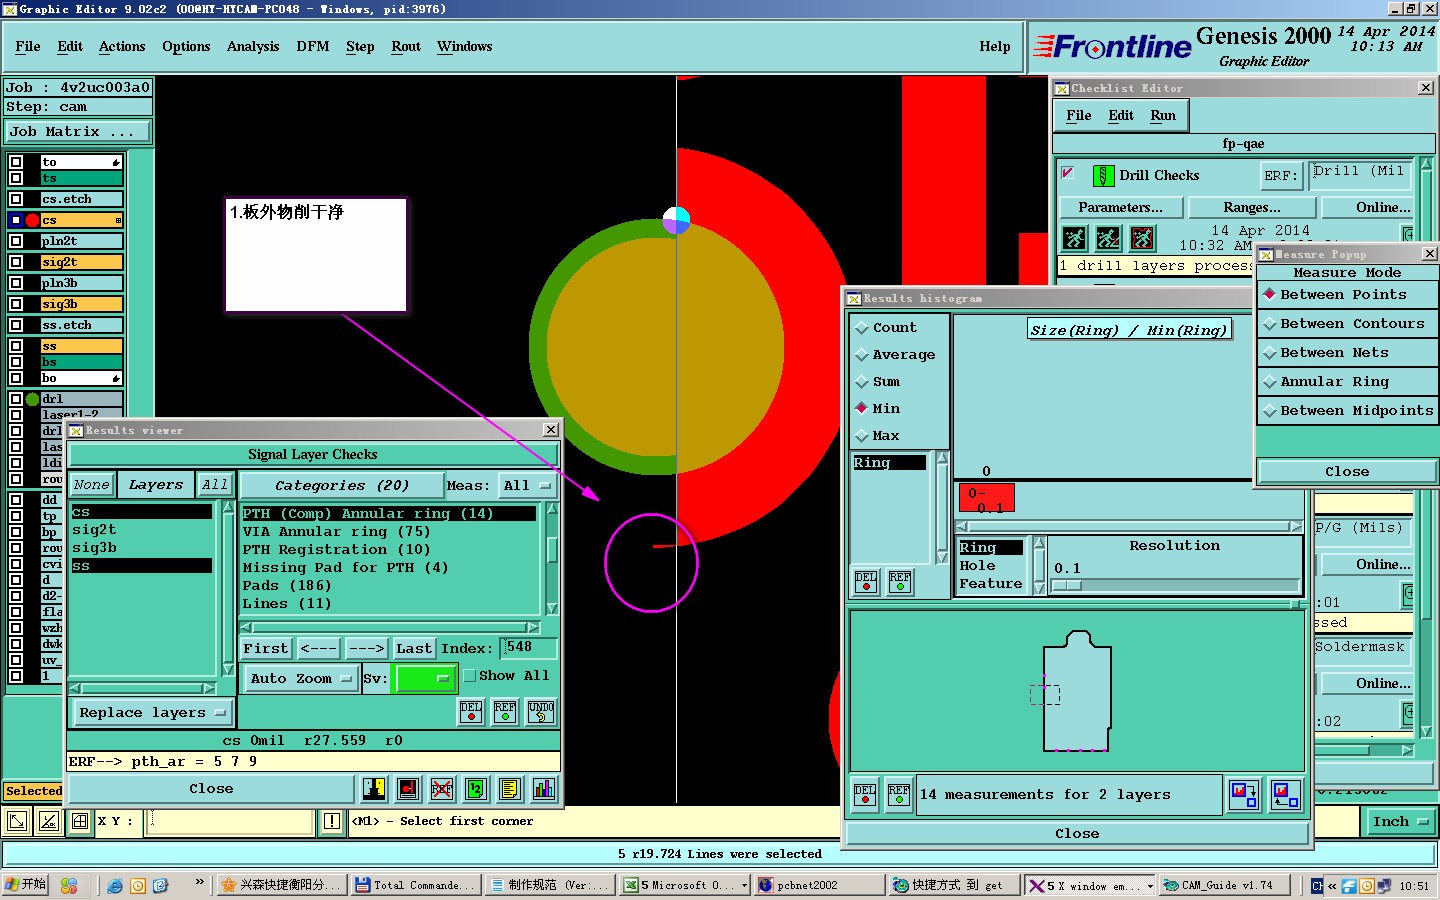This screenshot has width=1440, height=900.
Task: Click the diagonal arrow icon next to X Y
Action: click(x=17, y=822)
